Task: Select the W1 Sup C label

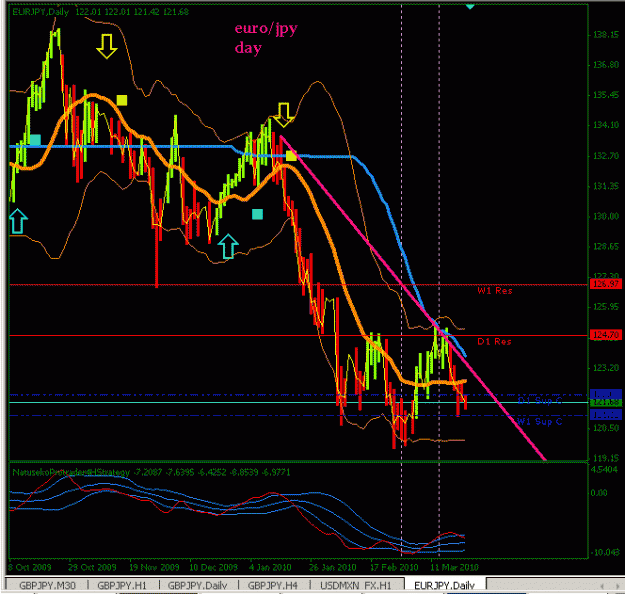Action: point(539,421)
